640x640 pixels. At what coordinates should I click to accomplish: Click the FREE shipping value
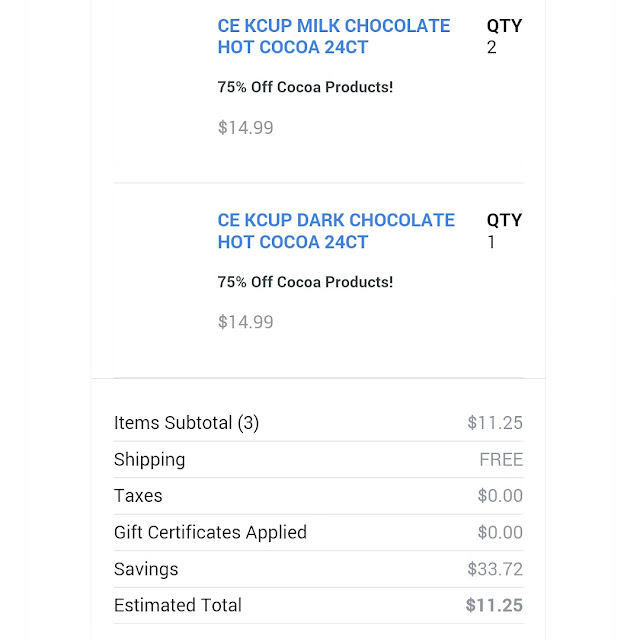coord(500,460)
